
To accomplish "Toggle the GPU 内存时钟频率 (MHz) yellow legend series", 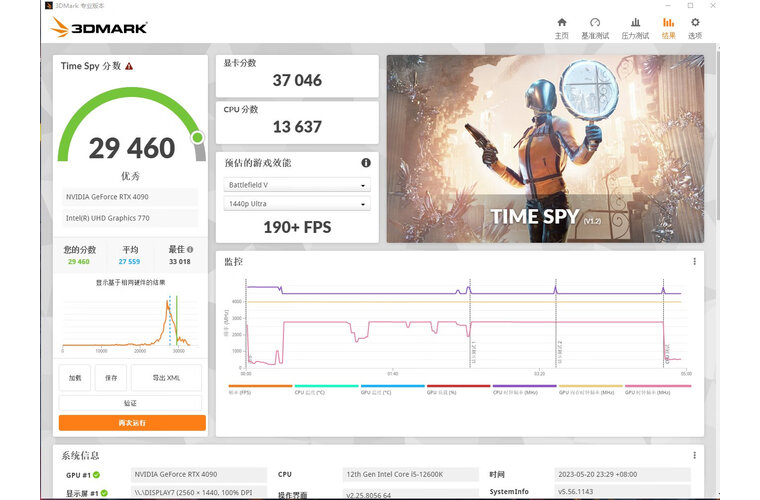I will tap(590, 390).
